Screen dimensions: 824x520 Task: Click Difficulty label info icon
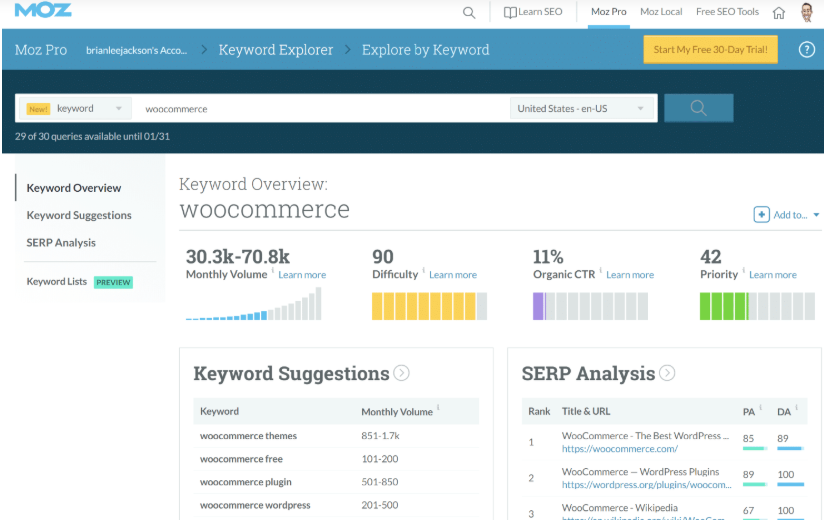[x=424, y=271]
